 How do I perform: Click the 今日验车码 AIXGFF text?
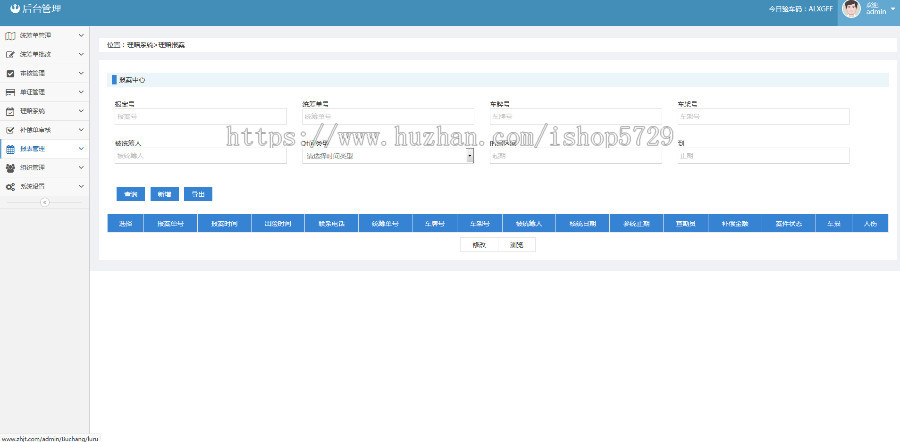(800, 9)
